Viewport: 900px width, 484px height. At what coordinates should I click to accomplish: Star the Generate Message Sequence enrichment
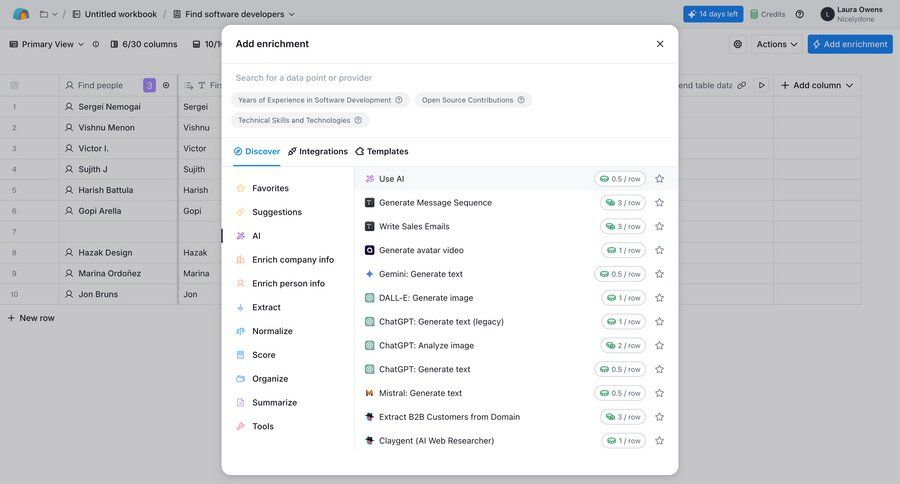660,203
